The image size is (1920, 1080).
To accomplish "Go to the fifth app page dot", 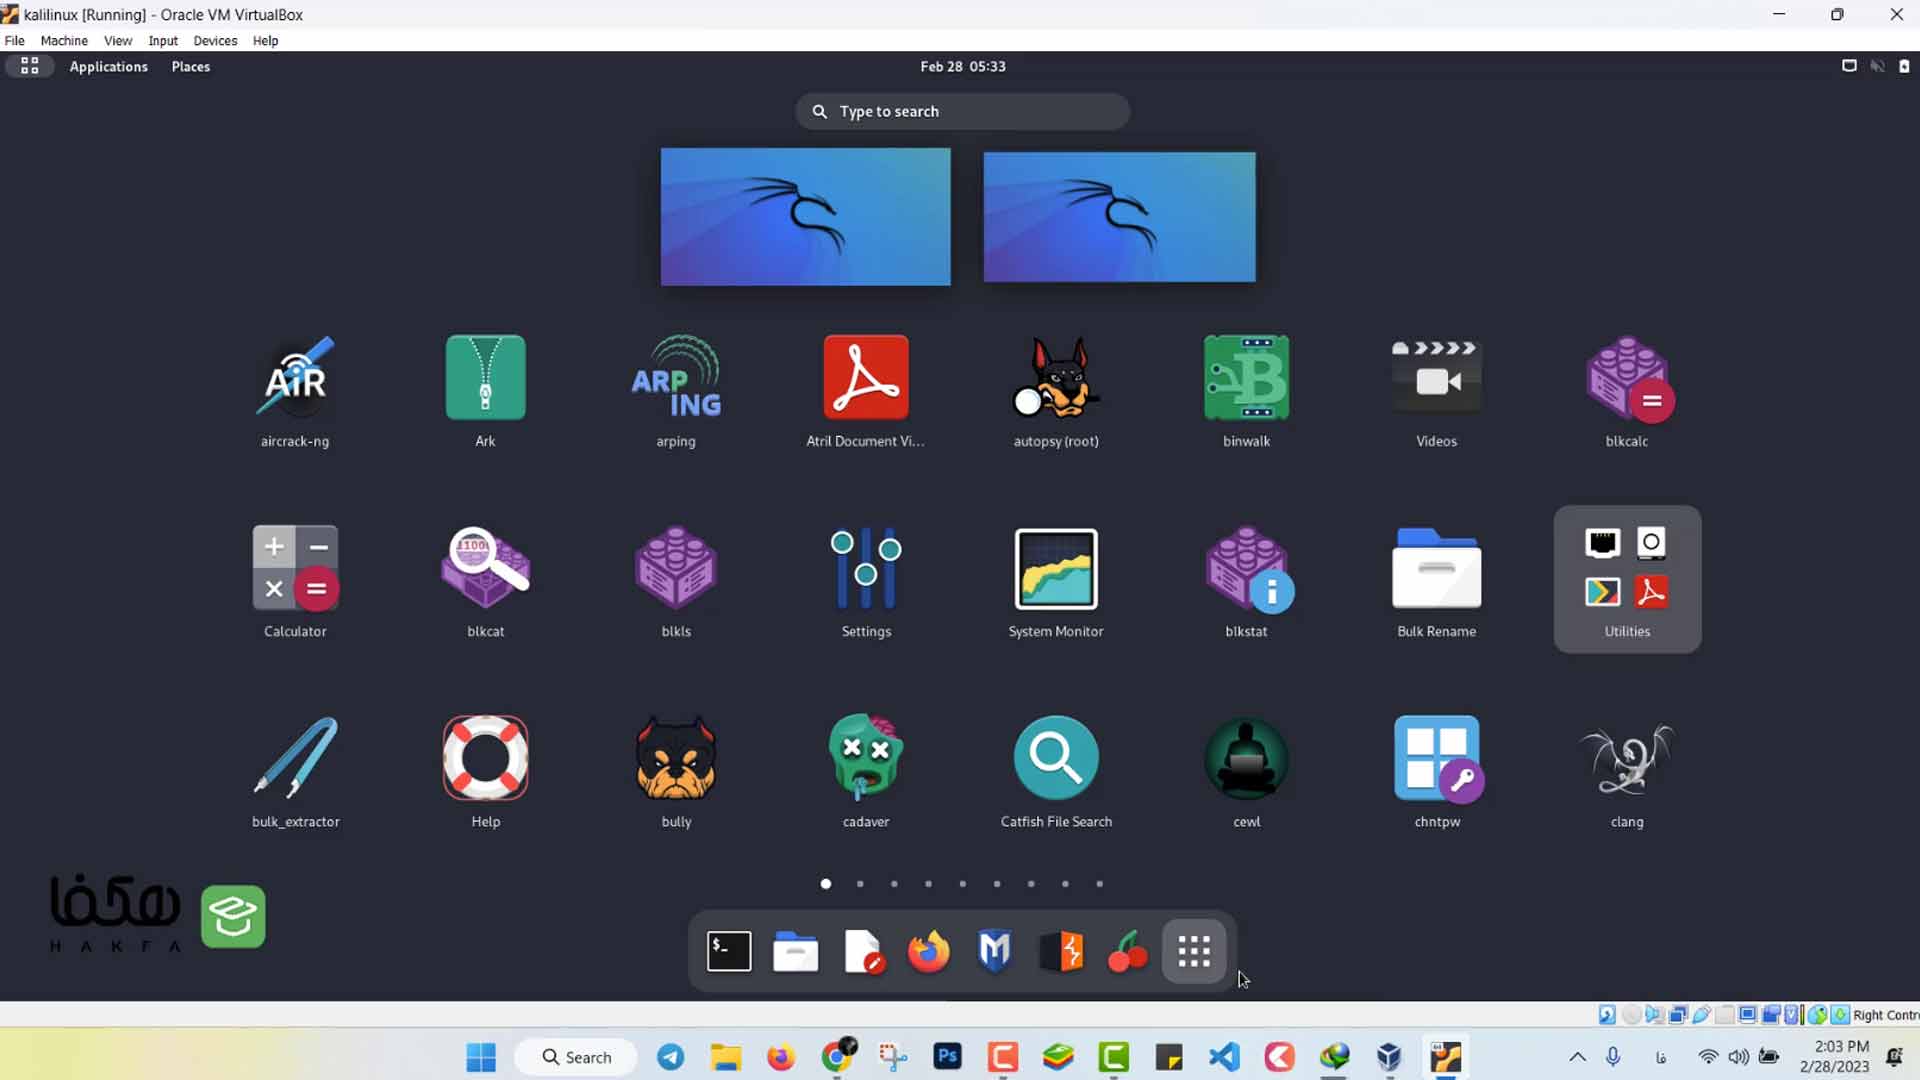I will [x=963, y=884].
